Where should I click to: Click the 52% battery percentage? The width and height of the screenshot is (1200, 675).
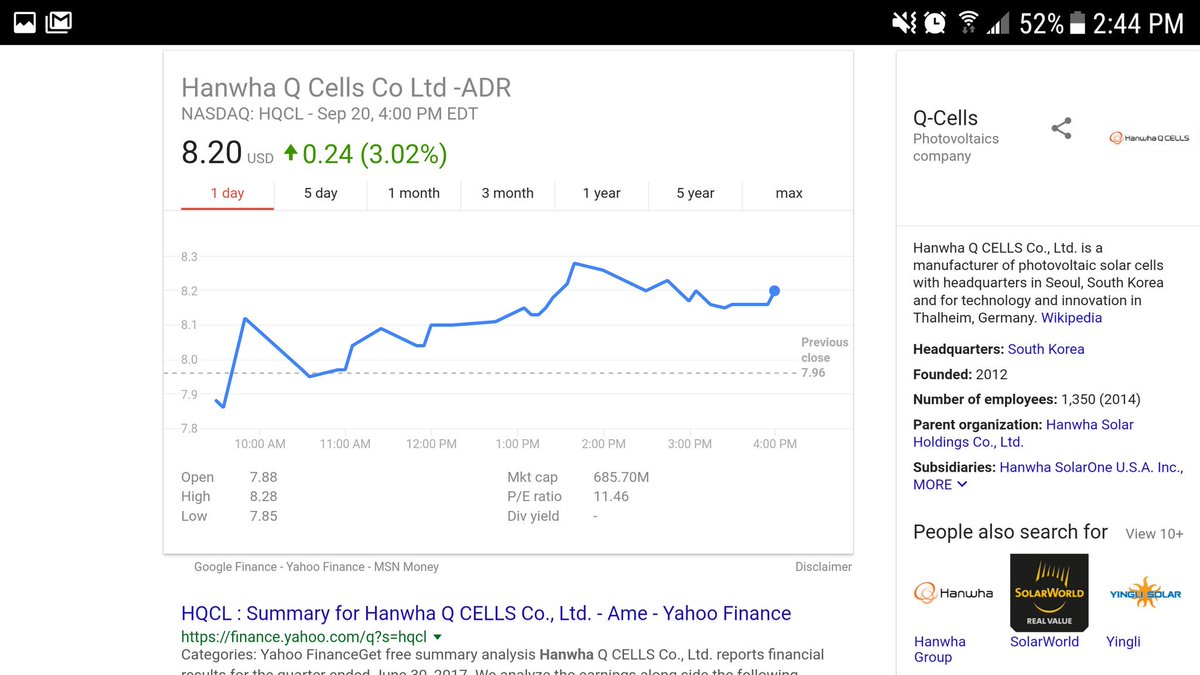(1041, 23)
